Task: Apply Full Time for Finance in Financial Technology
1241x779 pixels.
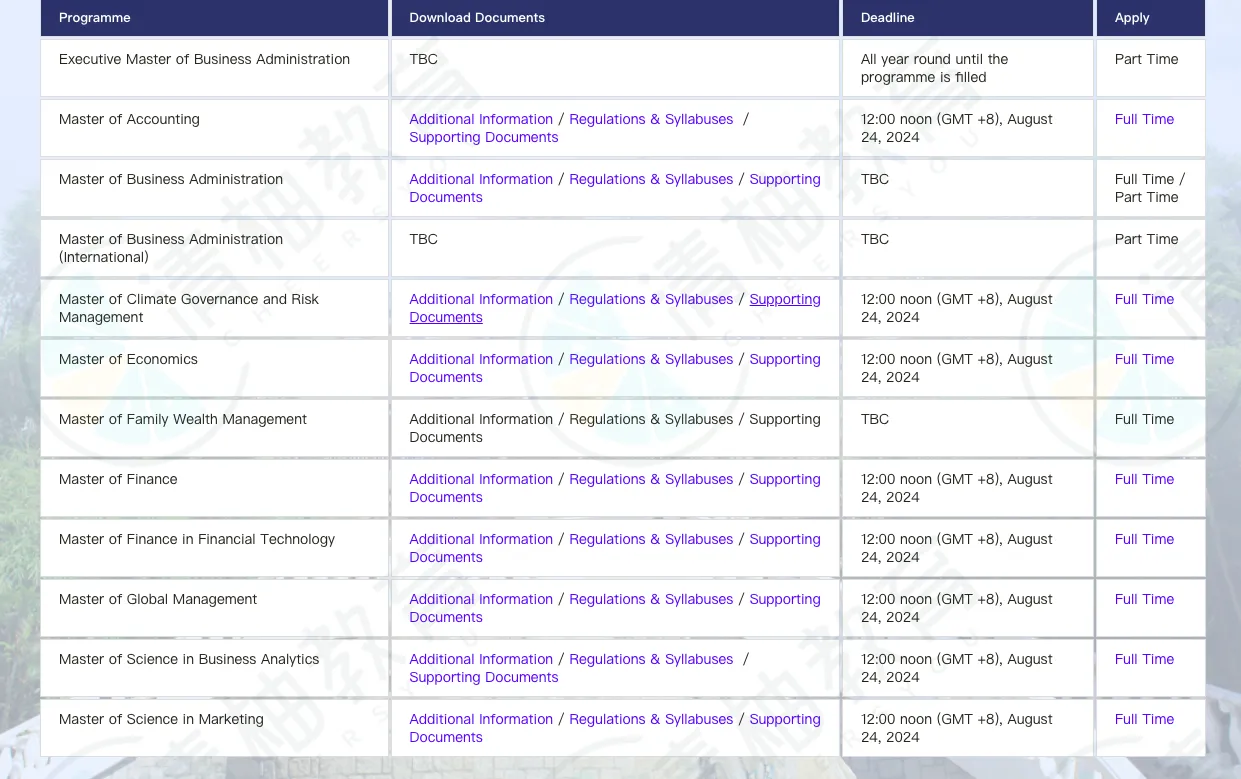Action: pyautogui.click(x=1144, y=539)
